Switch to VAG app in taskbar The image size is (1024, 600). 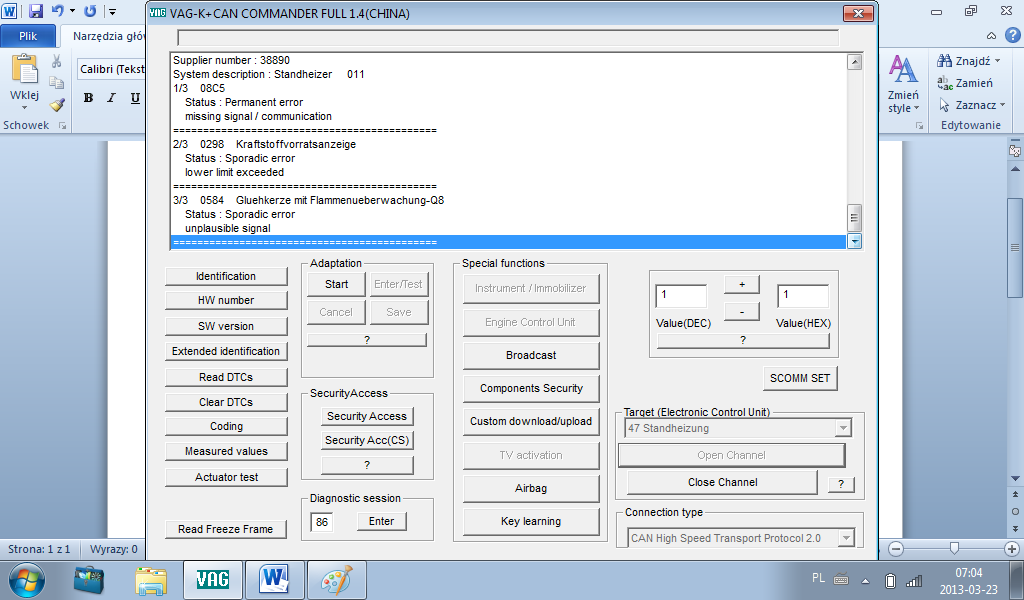coord(212,580)
